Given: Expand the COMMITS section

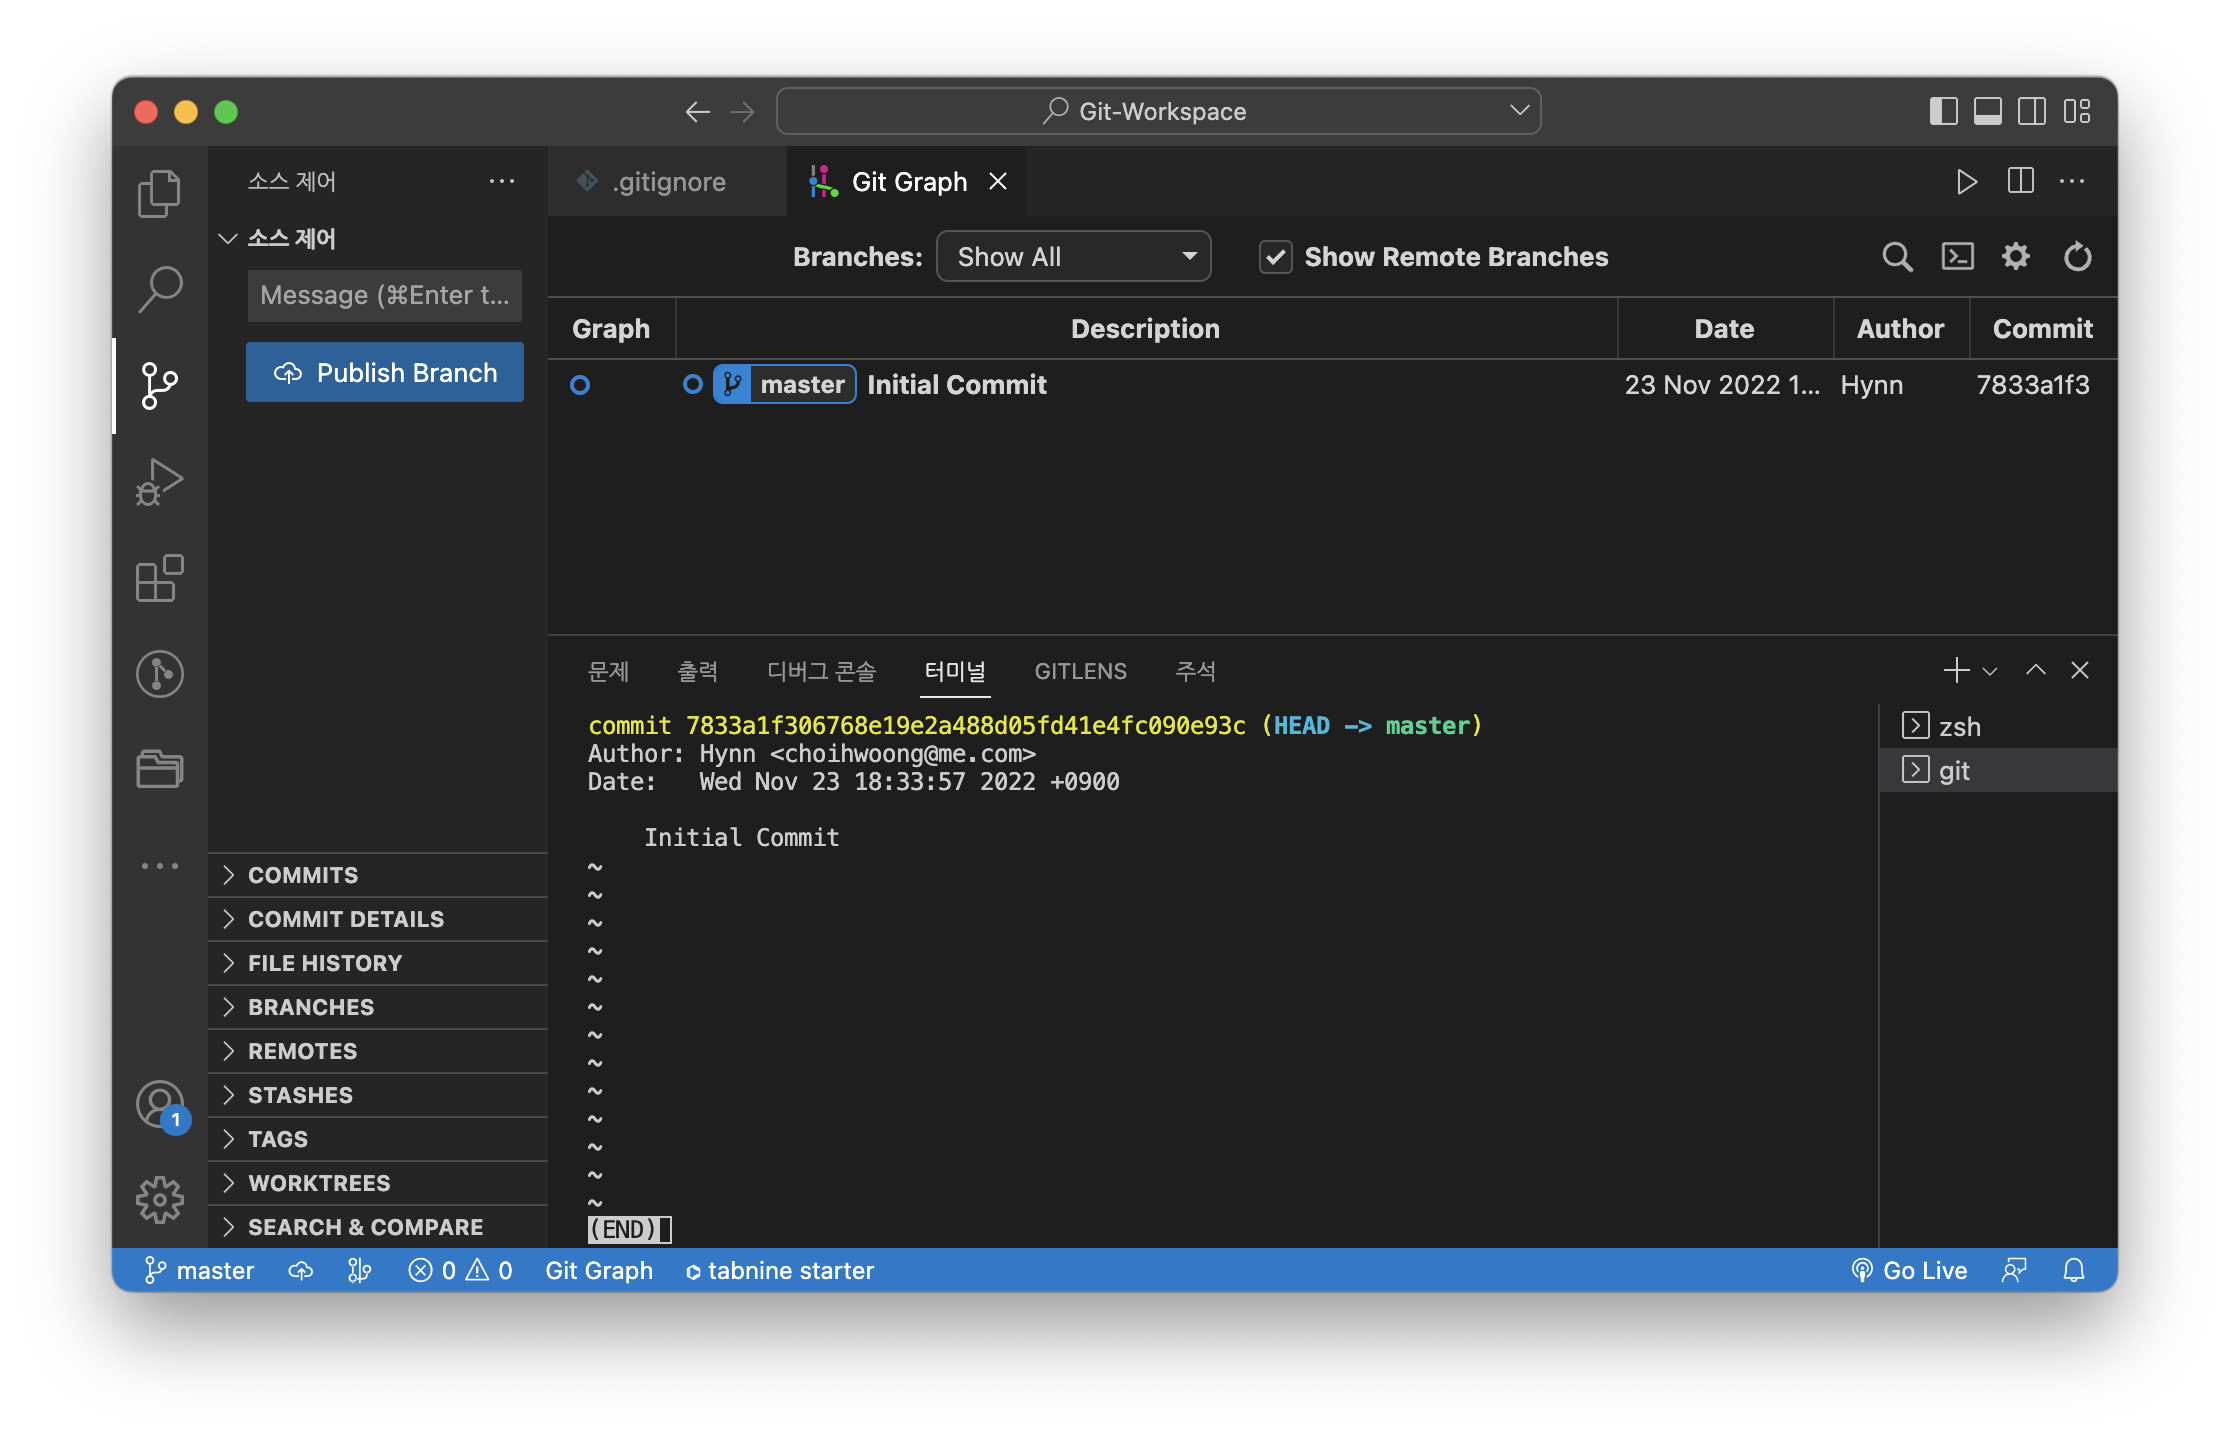Looking at the screenshot, I should 378,875.
